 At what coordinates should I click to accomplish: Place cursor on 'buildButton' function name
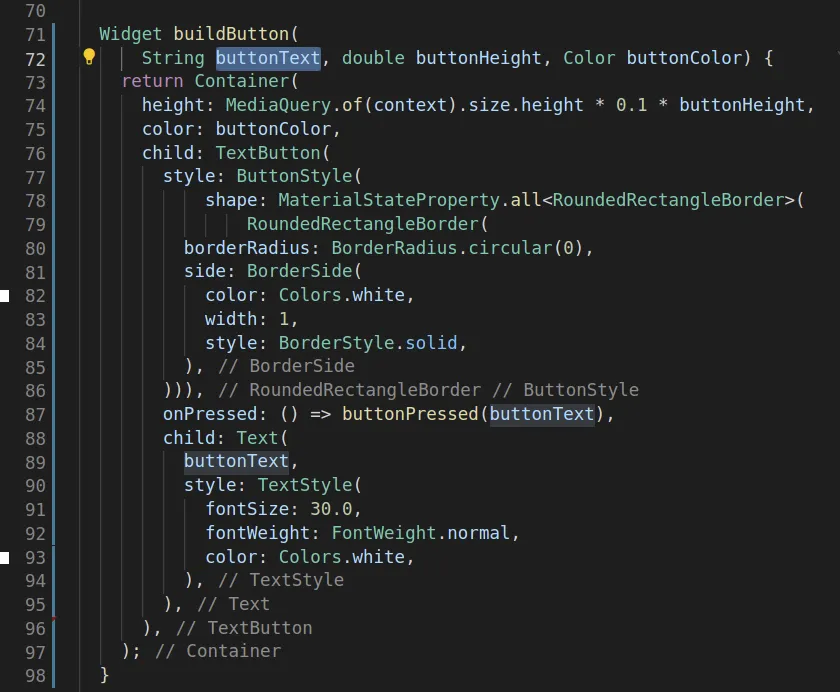[x=231, y=34]
